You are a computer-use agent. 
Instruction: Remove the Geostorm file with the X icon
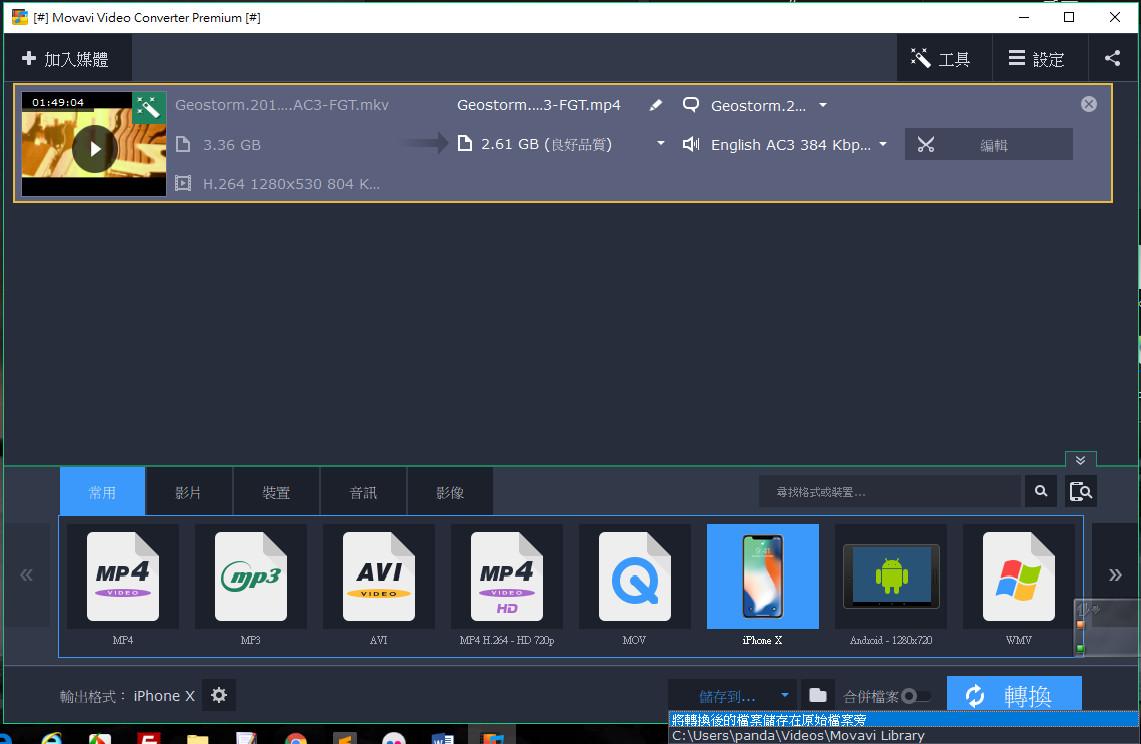click(x=1089, y=104)
